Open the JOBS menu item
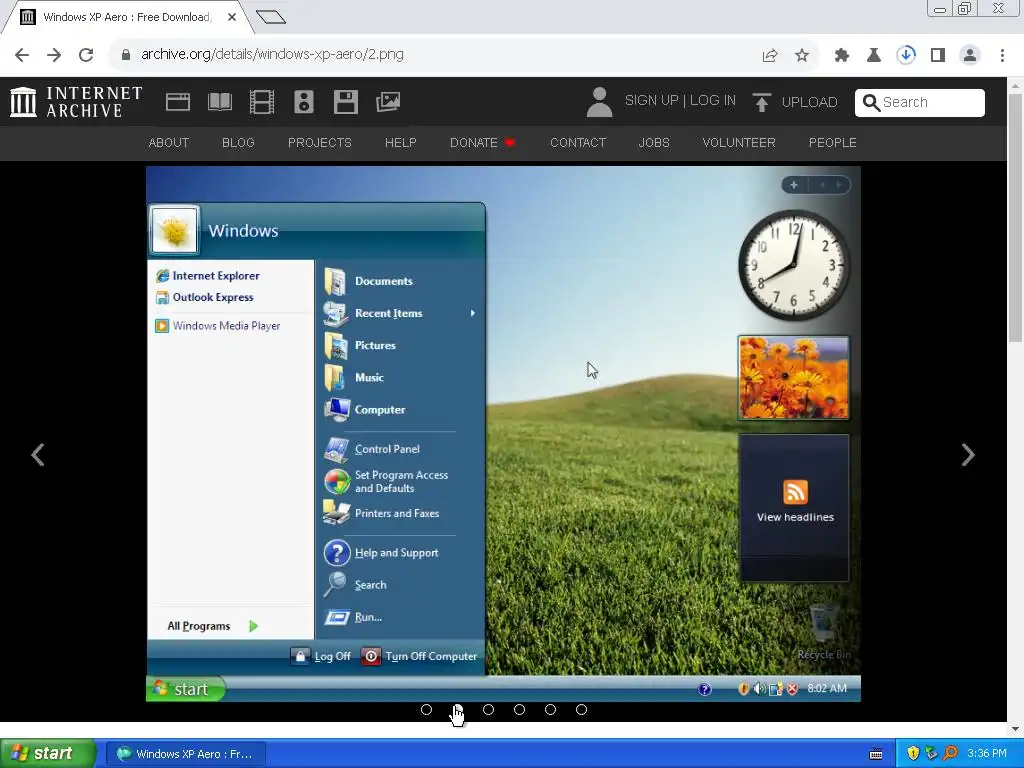 click(x=654, y=142)
